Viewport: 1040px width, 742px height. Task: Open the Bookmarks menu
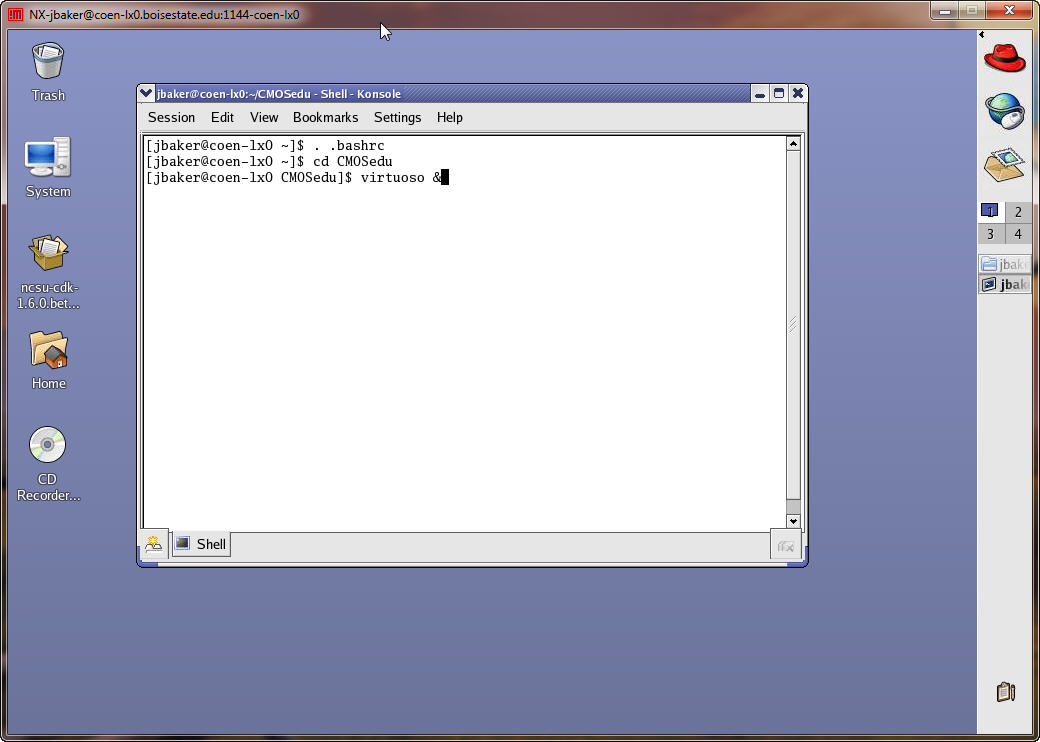(x=325, y=117)
